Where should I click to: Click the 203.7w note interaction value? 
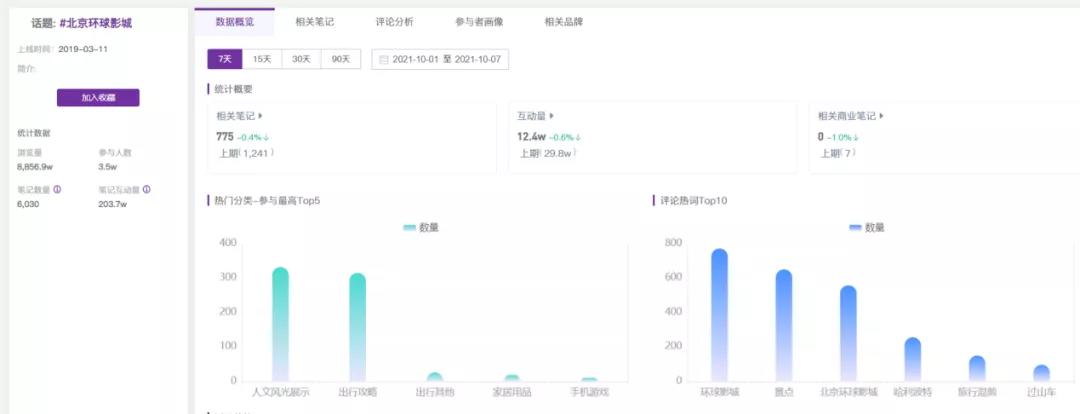pos(112,204)
